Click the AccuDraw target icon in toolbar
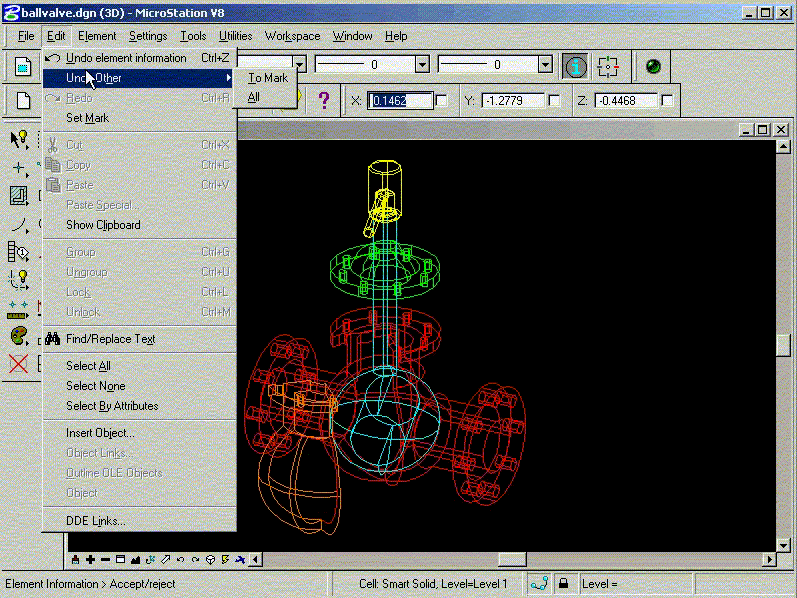 608,66
